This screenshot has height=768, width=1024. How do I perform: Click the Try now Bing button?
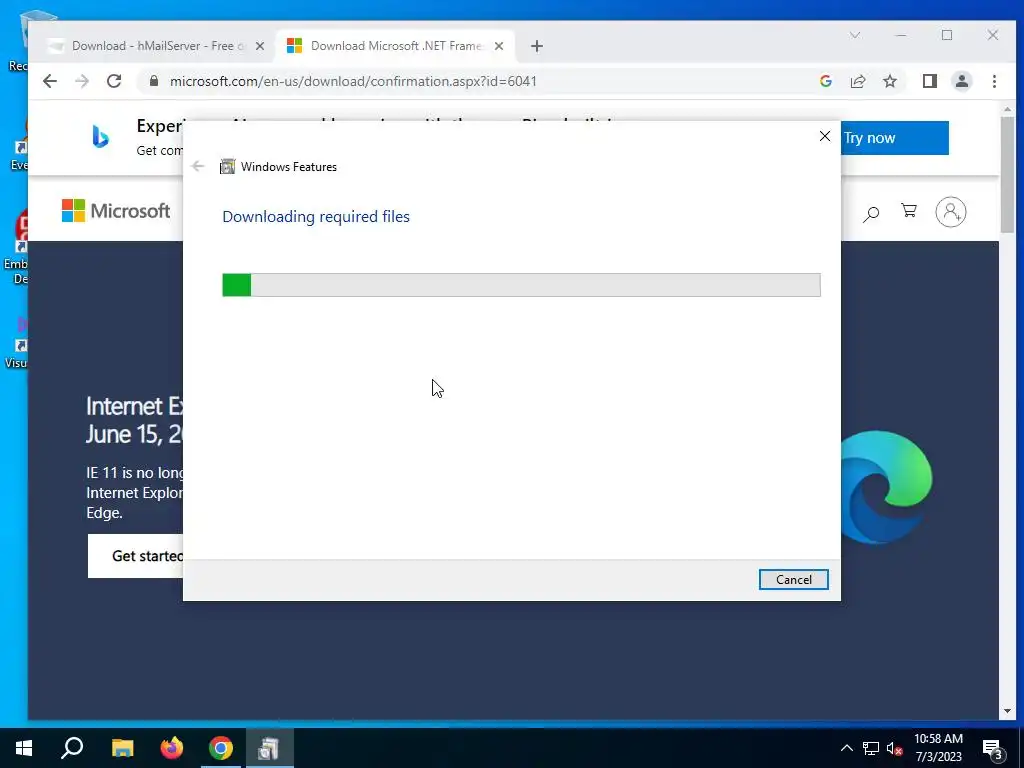pyautogui.click(x=895, y=138)
